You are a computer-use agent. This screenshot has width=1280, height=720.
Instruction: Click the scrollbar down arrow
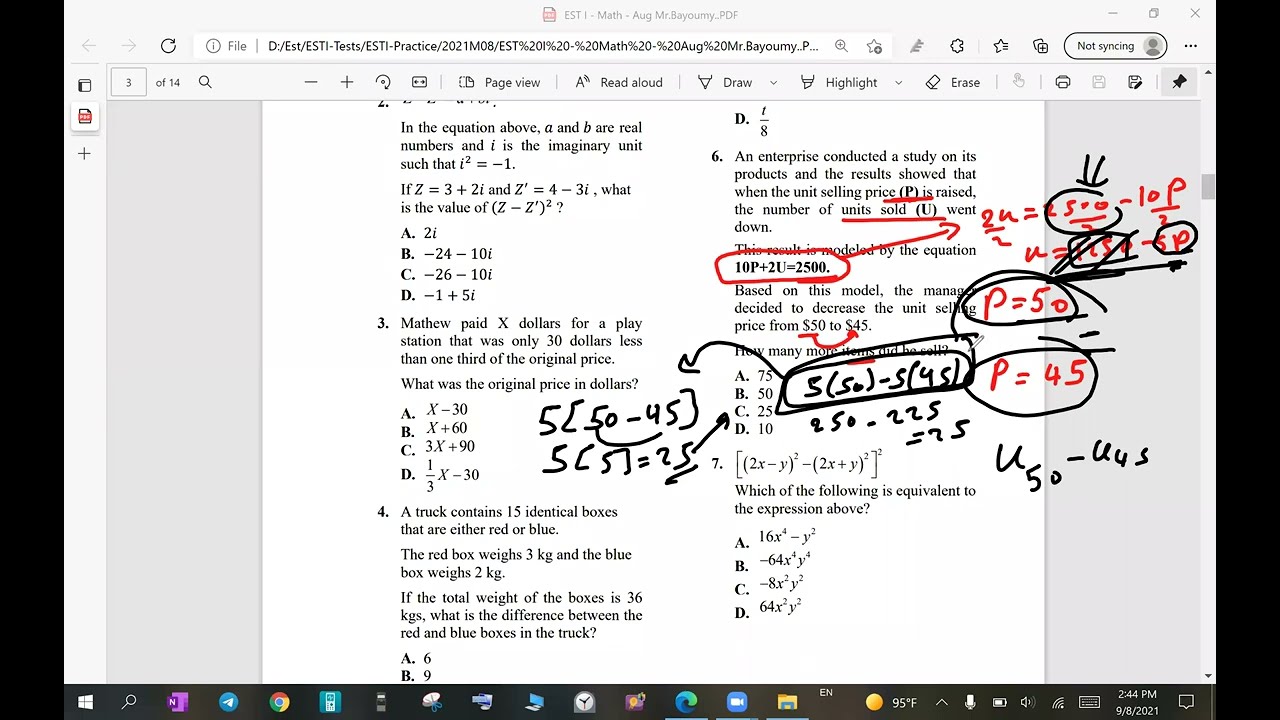(x=1209, y=676)
